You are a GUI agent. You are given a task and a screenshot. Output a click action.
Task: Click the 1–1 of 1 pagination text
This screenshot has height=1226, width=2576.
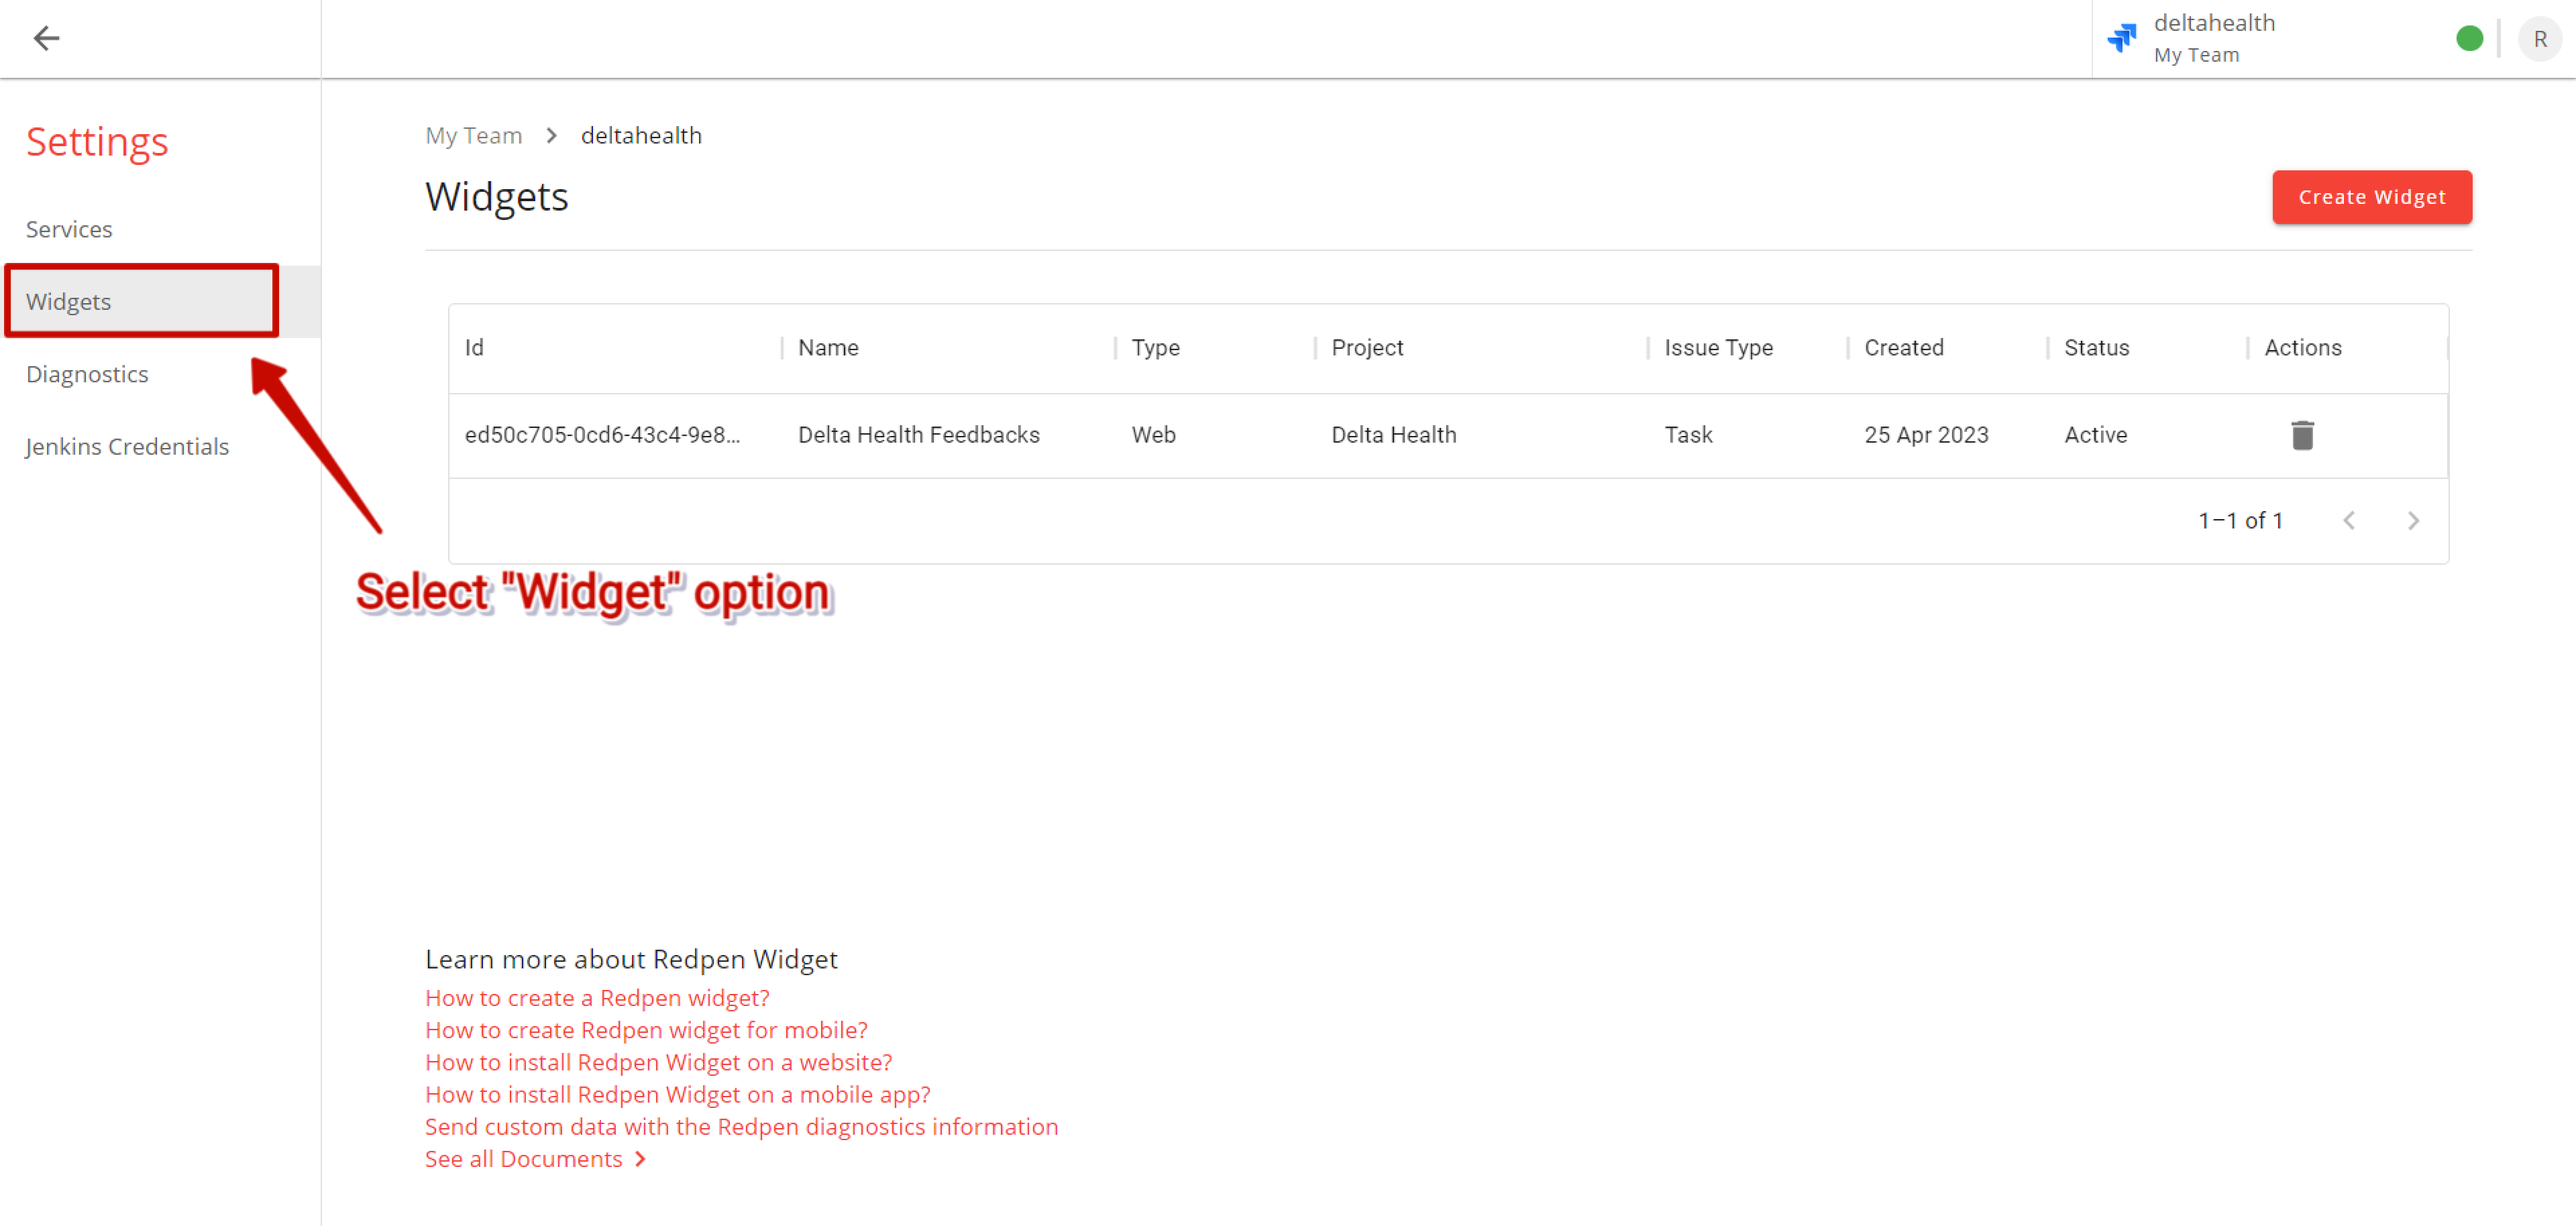pyautogui.click(x=2240, y=520)
